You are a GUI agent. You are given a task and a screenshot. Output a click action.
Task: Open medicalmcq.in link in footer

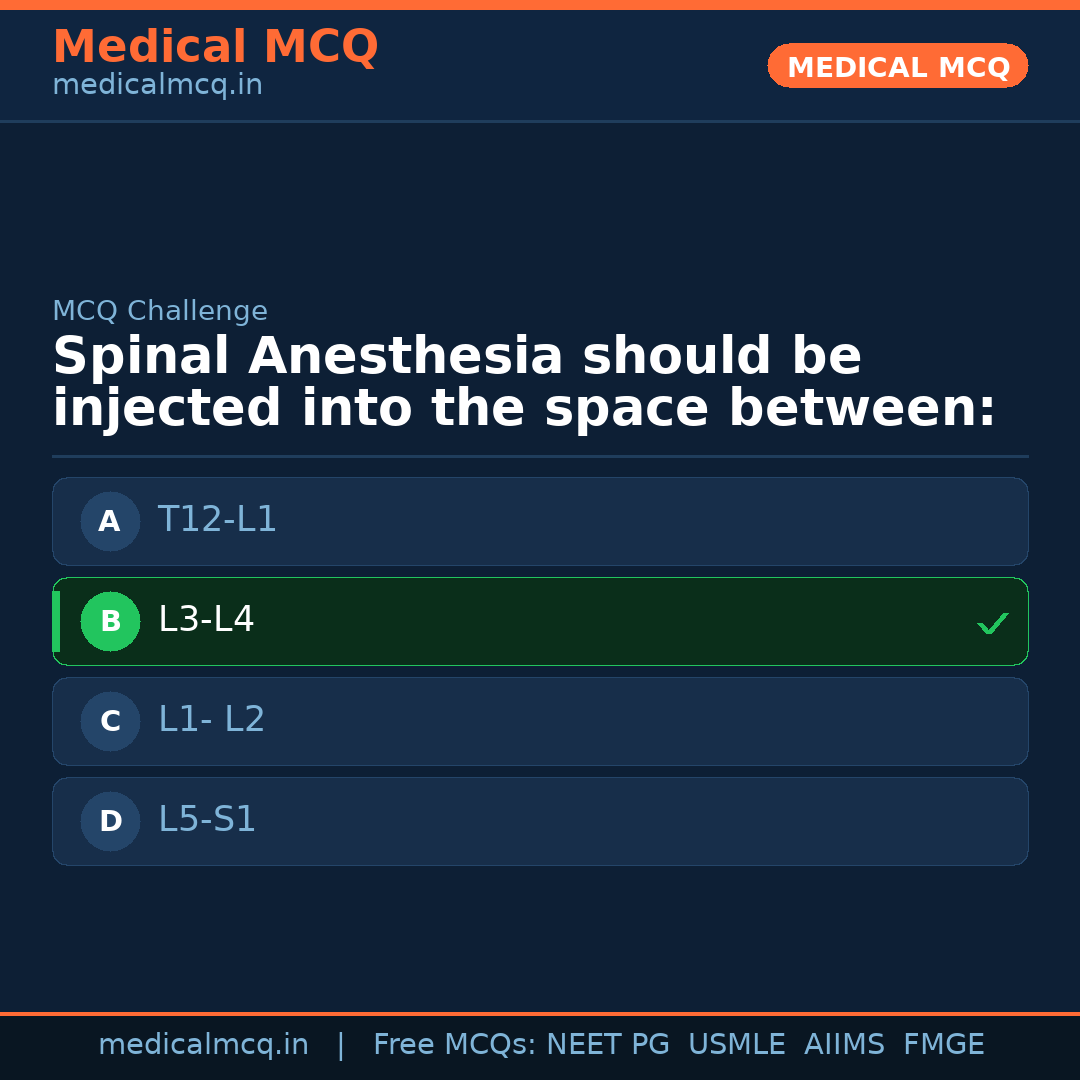coord(203,1045)
